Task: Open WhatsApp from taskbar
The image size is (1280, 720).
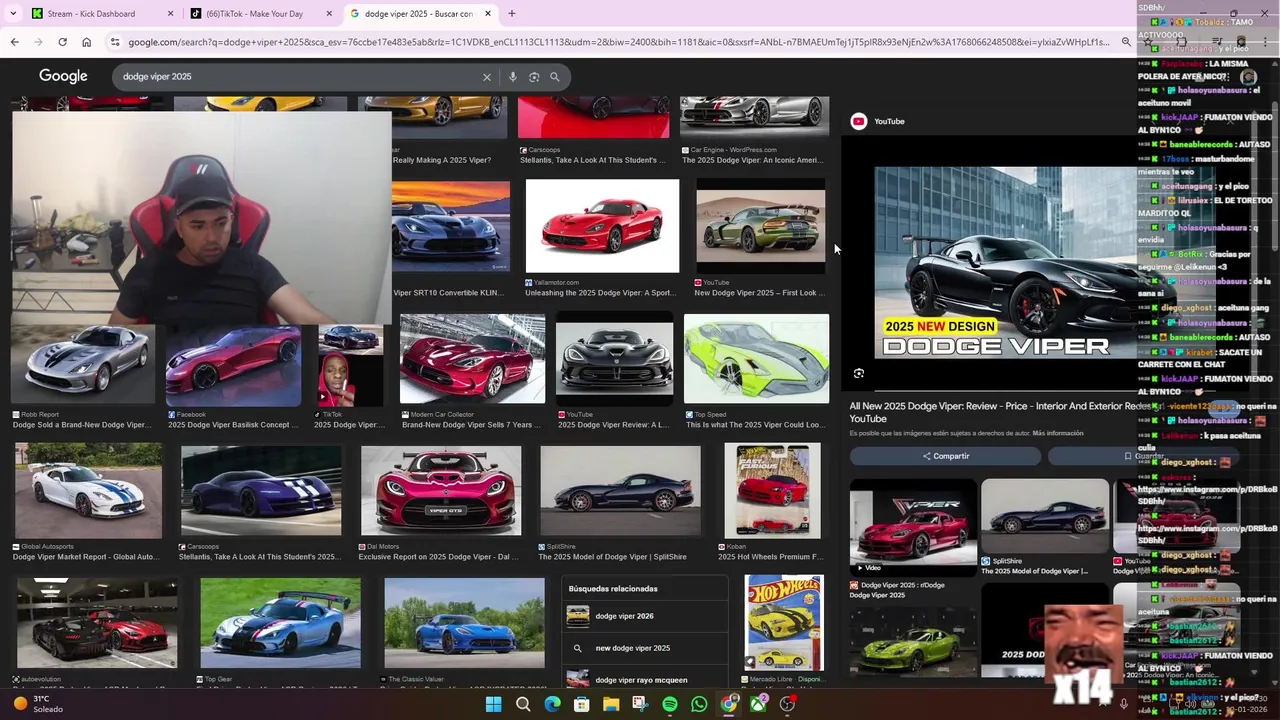Action: click(699, 704)
